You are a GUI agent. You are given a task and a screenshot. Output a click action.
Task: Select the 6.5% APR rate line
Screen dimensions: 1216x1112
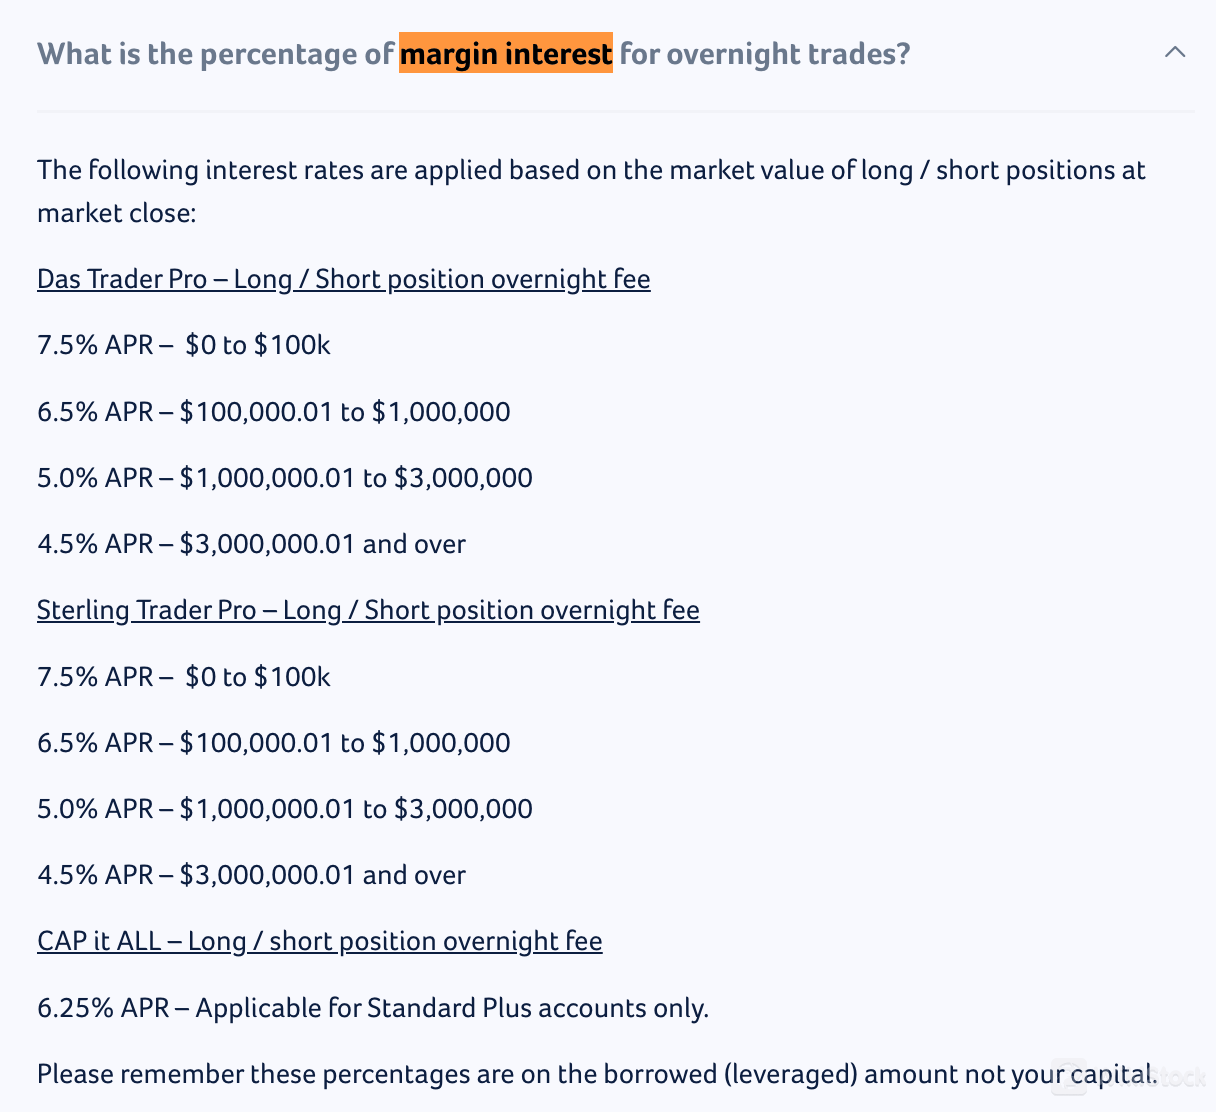(274, 412)
